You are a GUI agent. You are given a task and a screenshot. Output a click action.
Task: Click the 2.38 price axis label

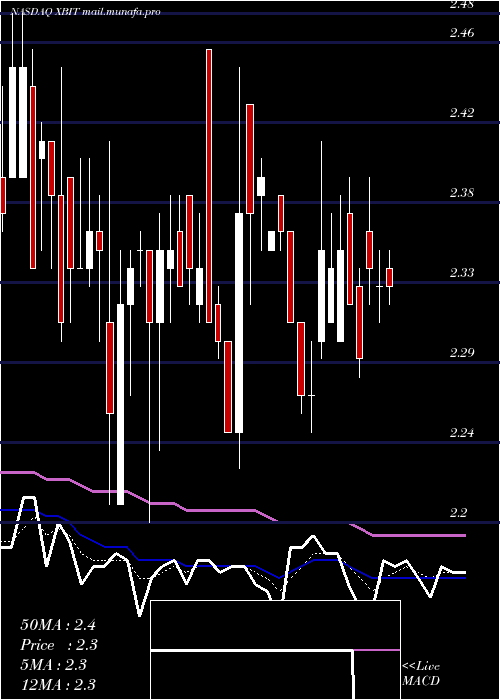point(462,193)
